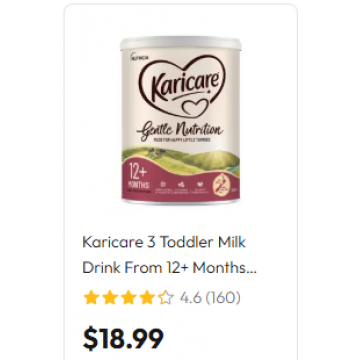The width and height of the screenshot is (360, 360).
Task: Click the 12+ Months badge on tin
Action: (x=138, y=180)
